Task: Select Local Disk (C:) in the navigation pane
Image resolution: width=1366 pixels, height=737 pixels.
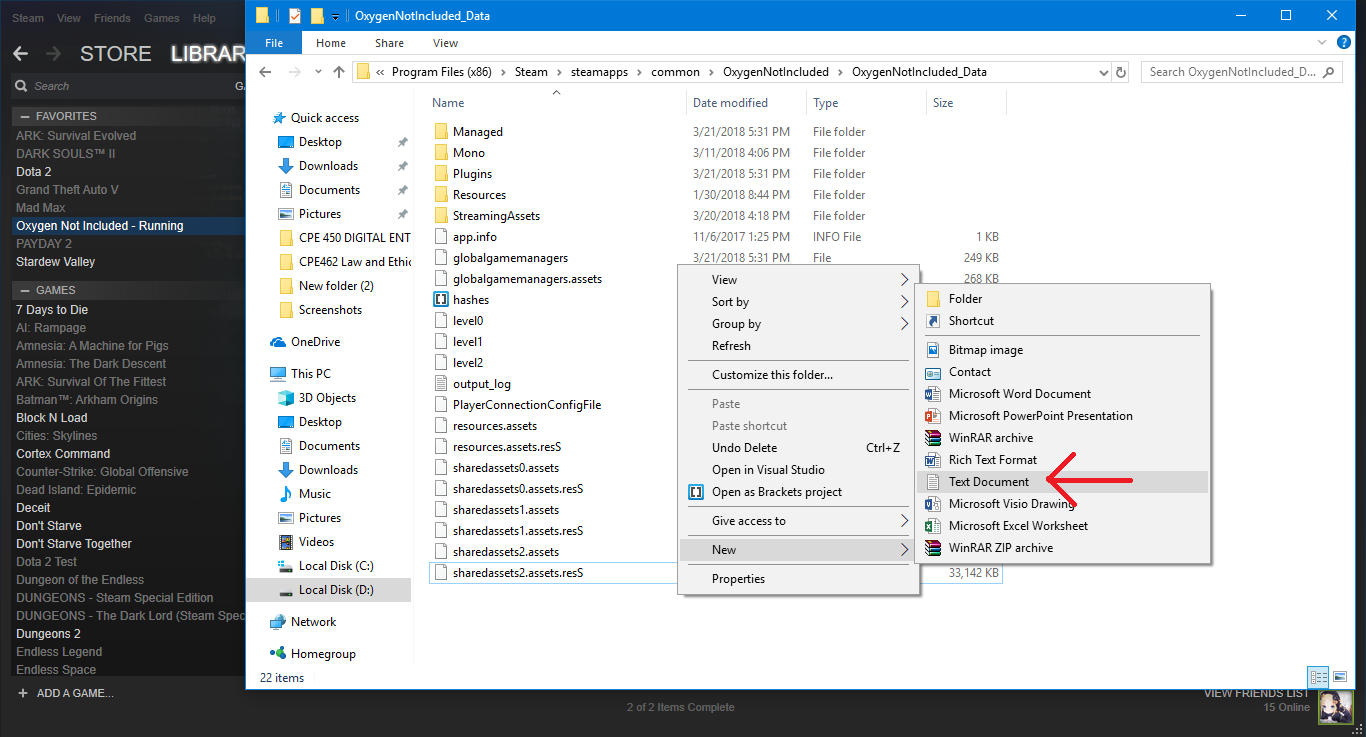Action: (x=336, y=566)
